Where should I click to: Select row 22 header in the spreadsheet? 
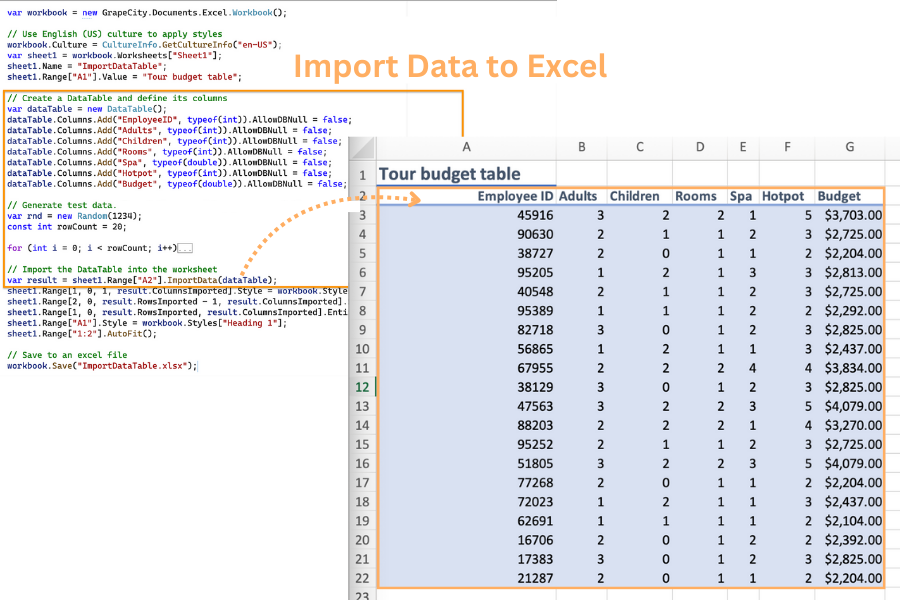click(x=362, y=578)
